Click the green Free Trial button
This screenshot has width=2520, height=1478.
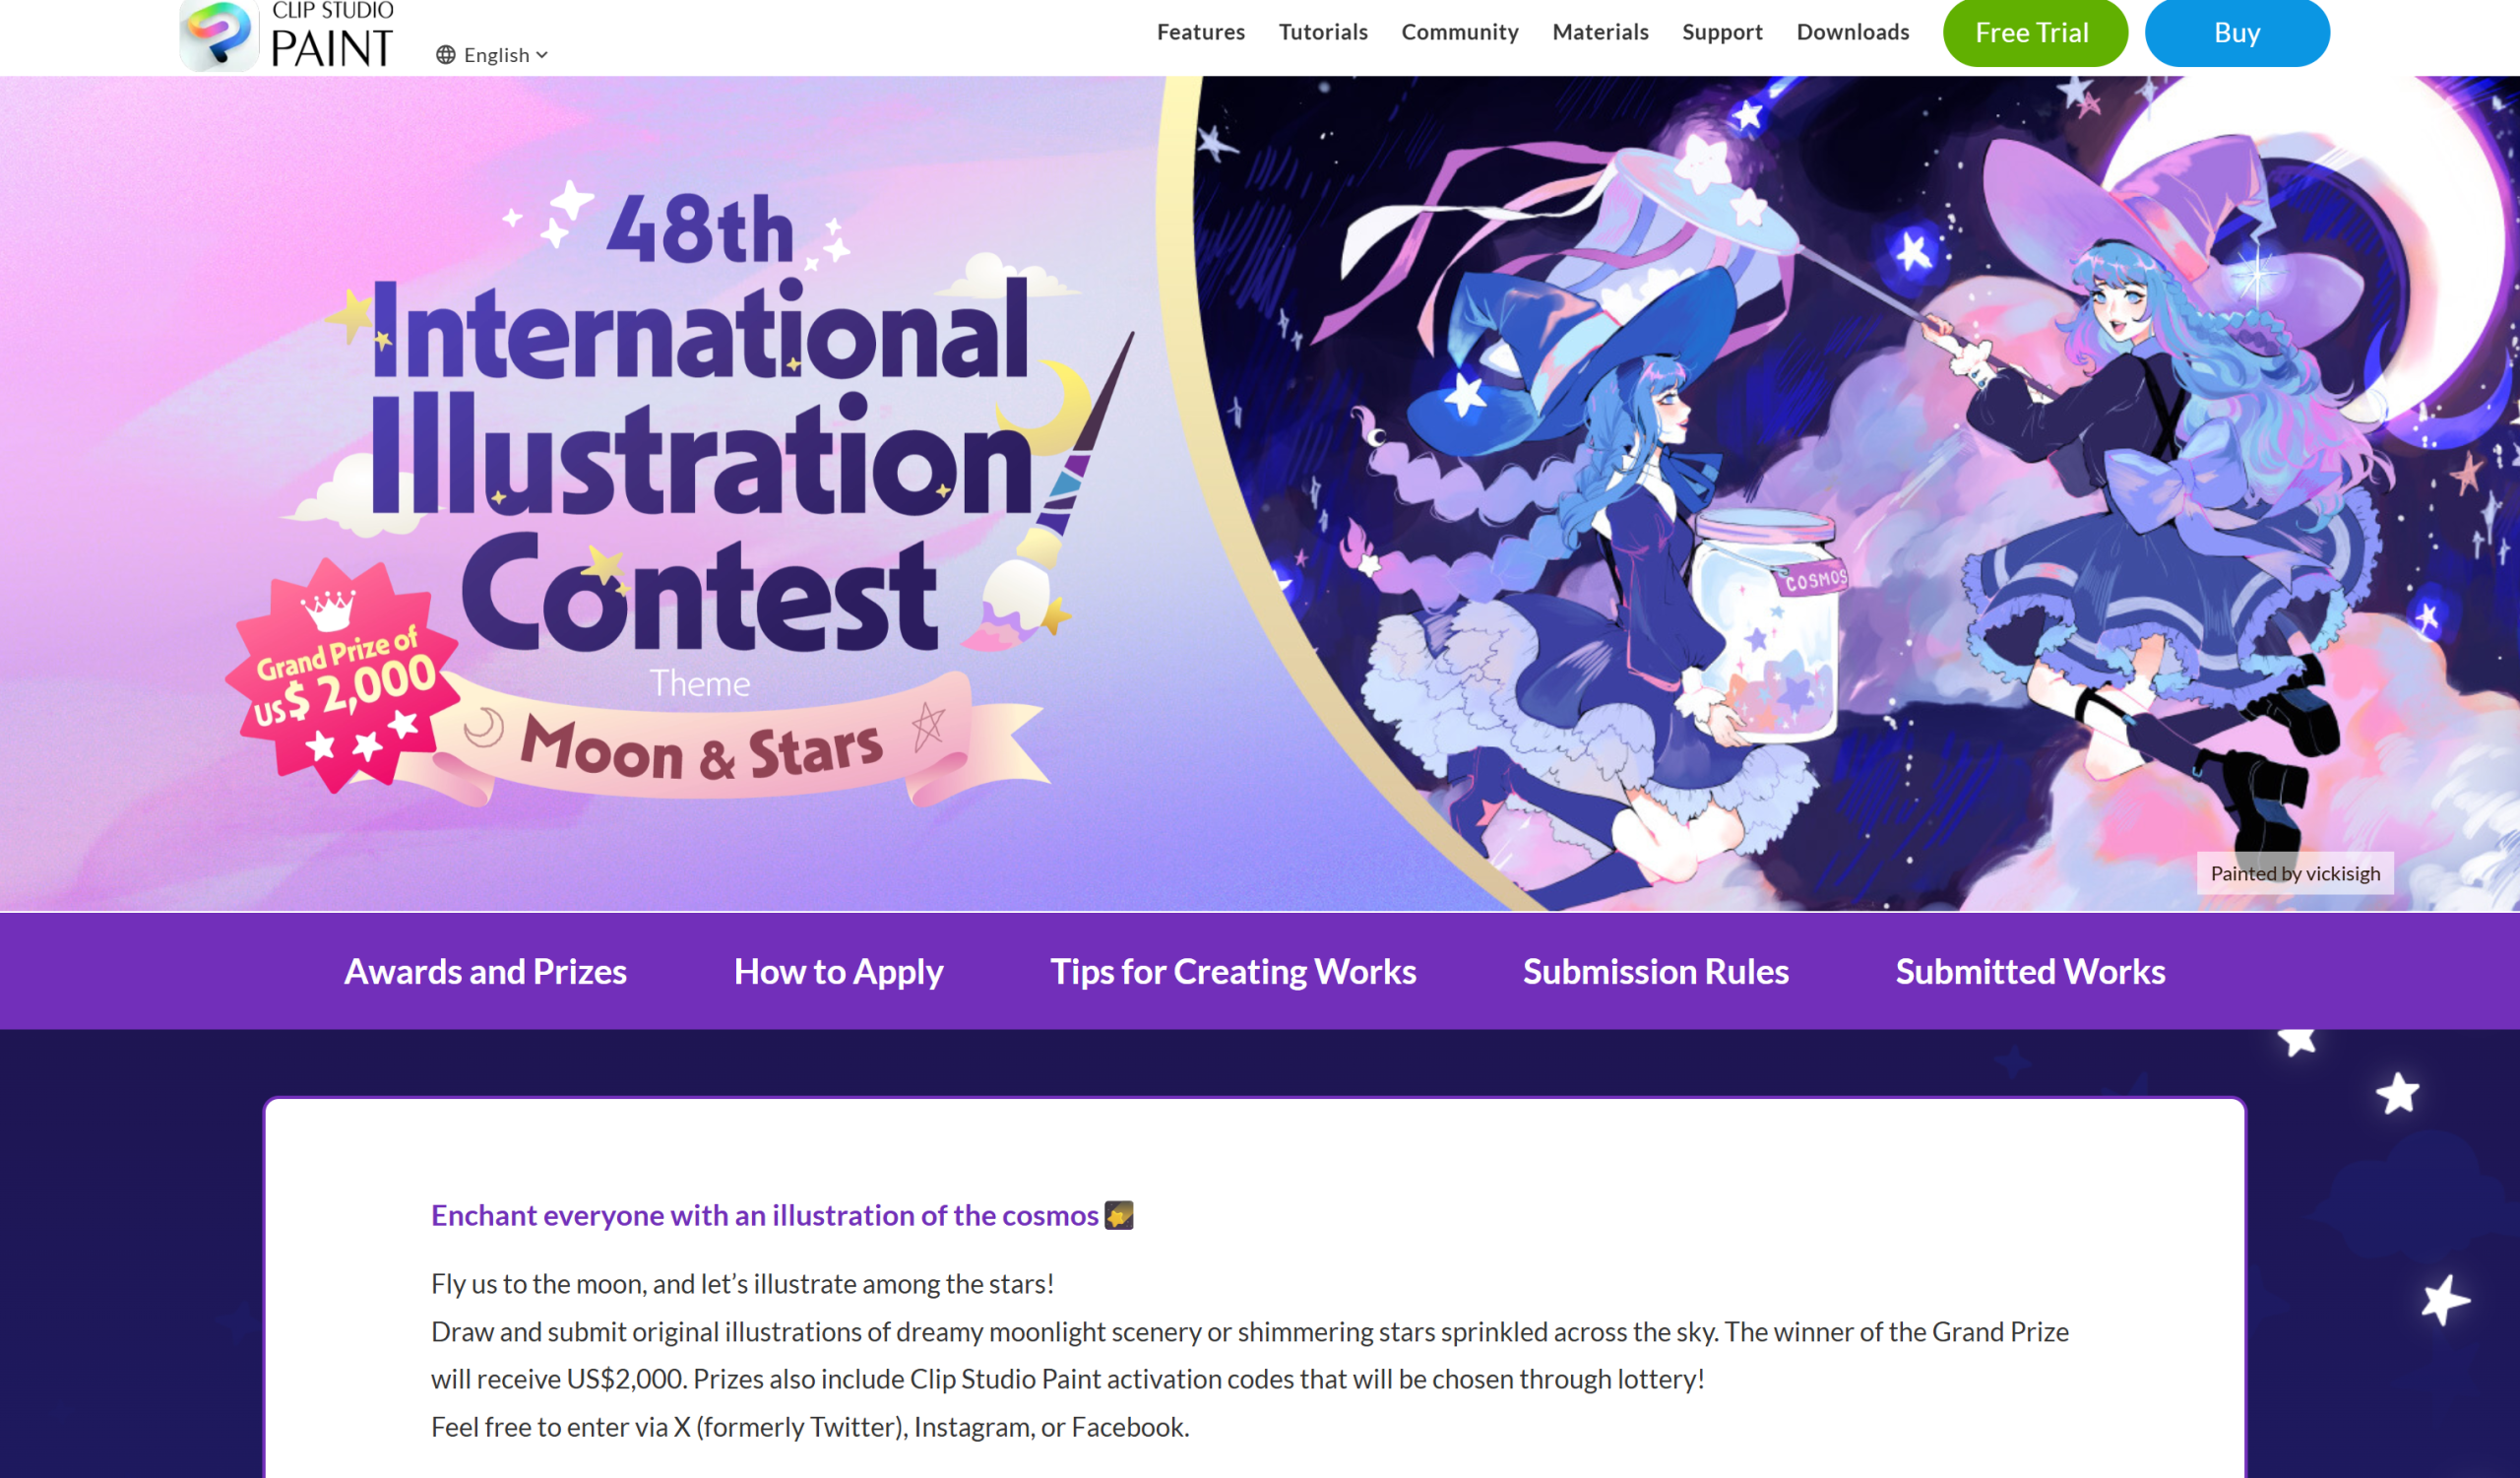point(2034,33)
